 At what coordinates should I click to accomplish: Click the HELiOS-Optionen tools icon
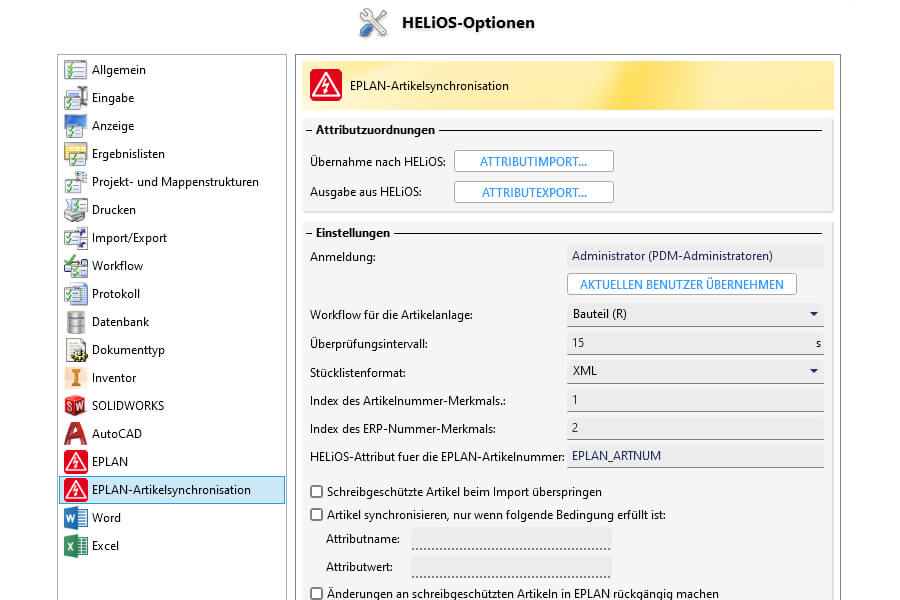[x=373, y=23]
